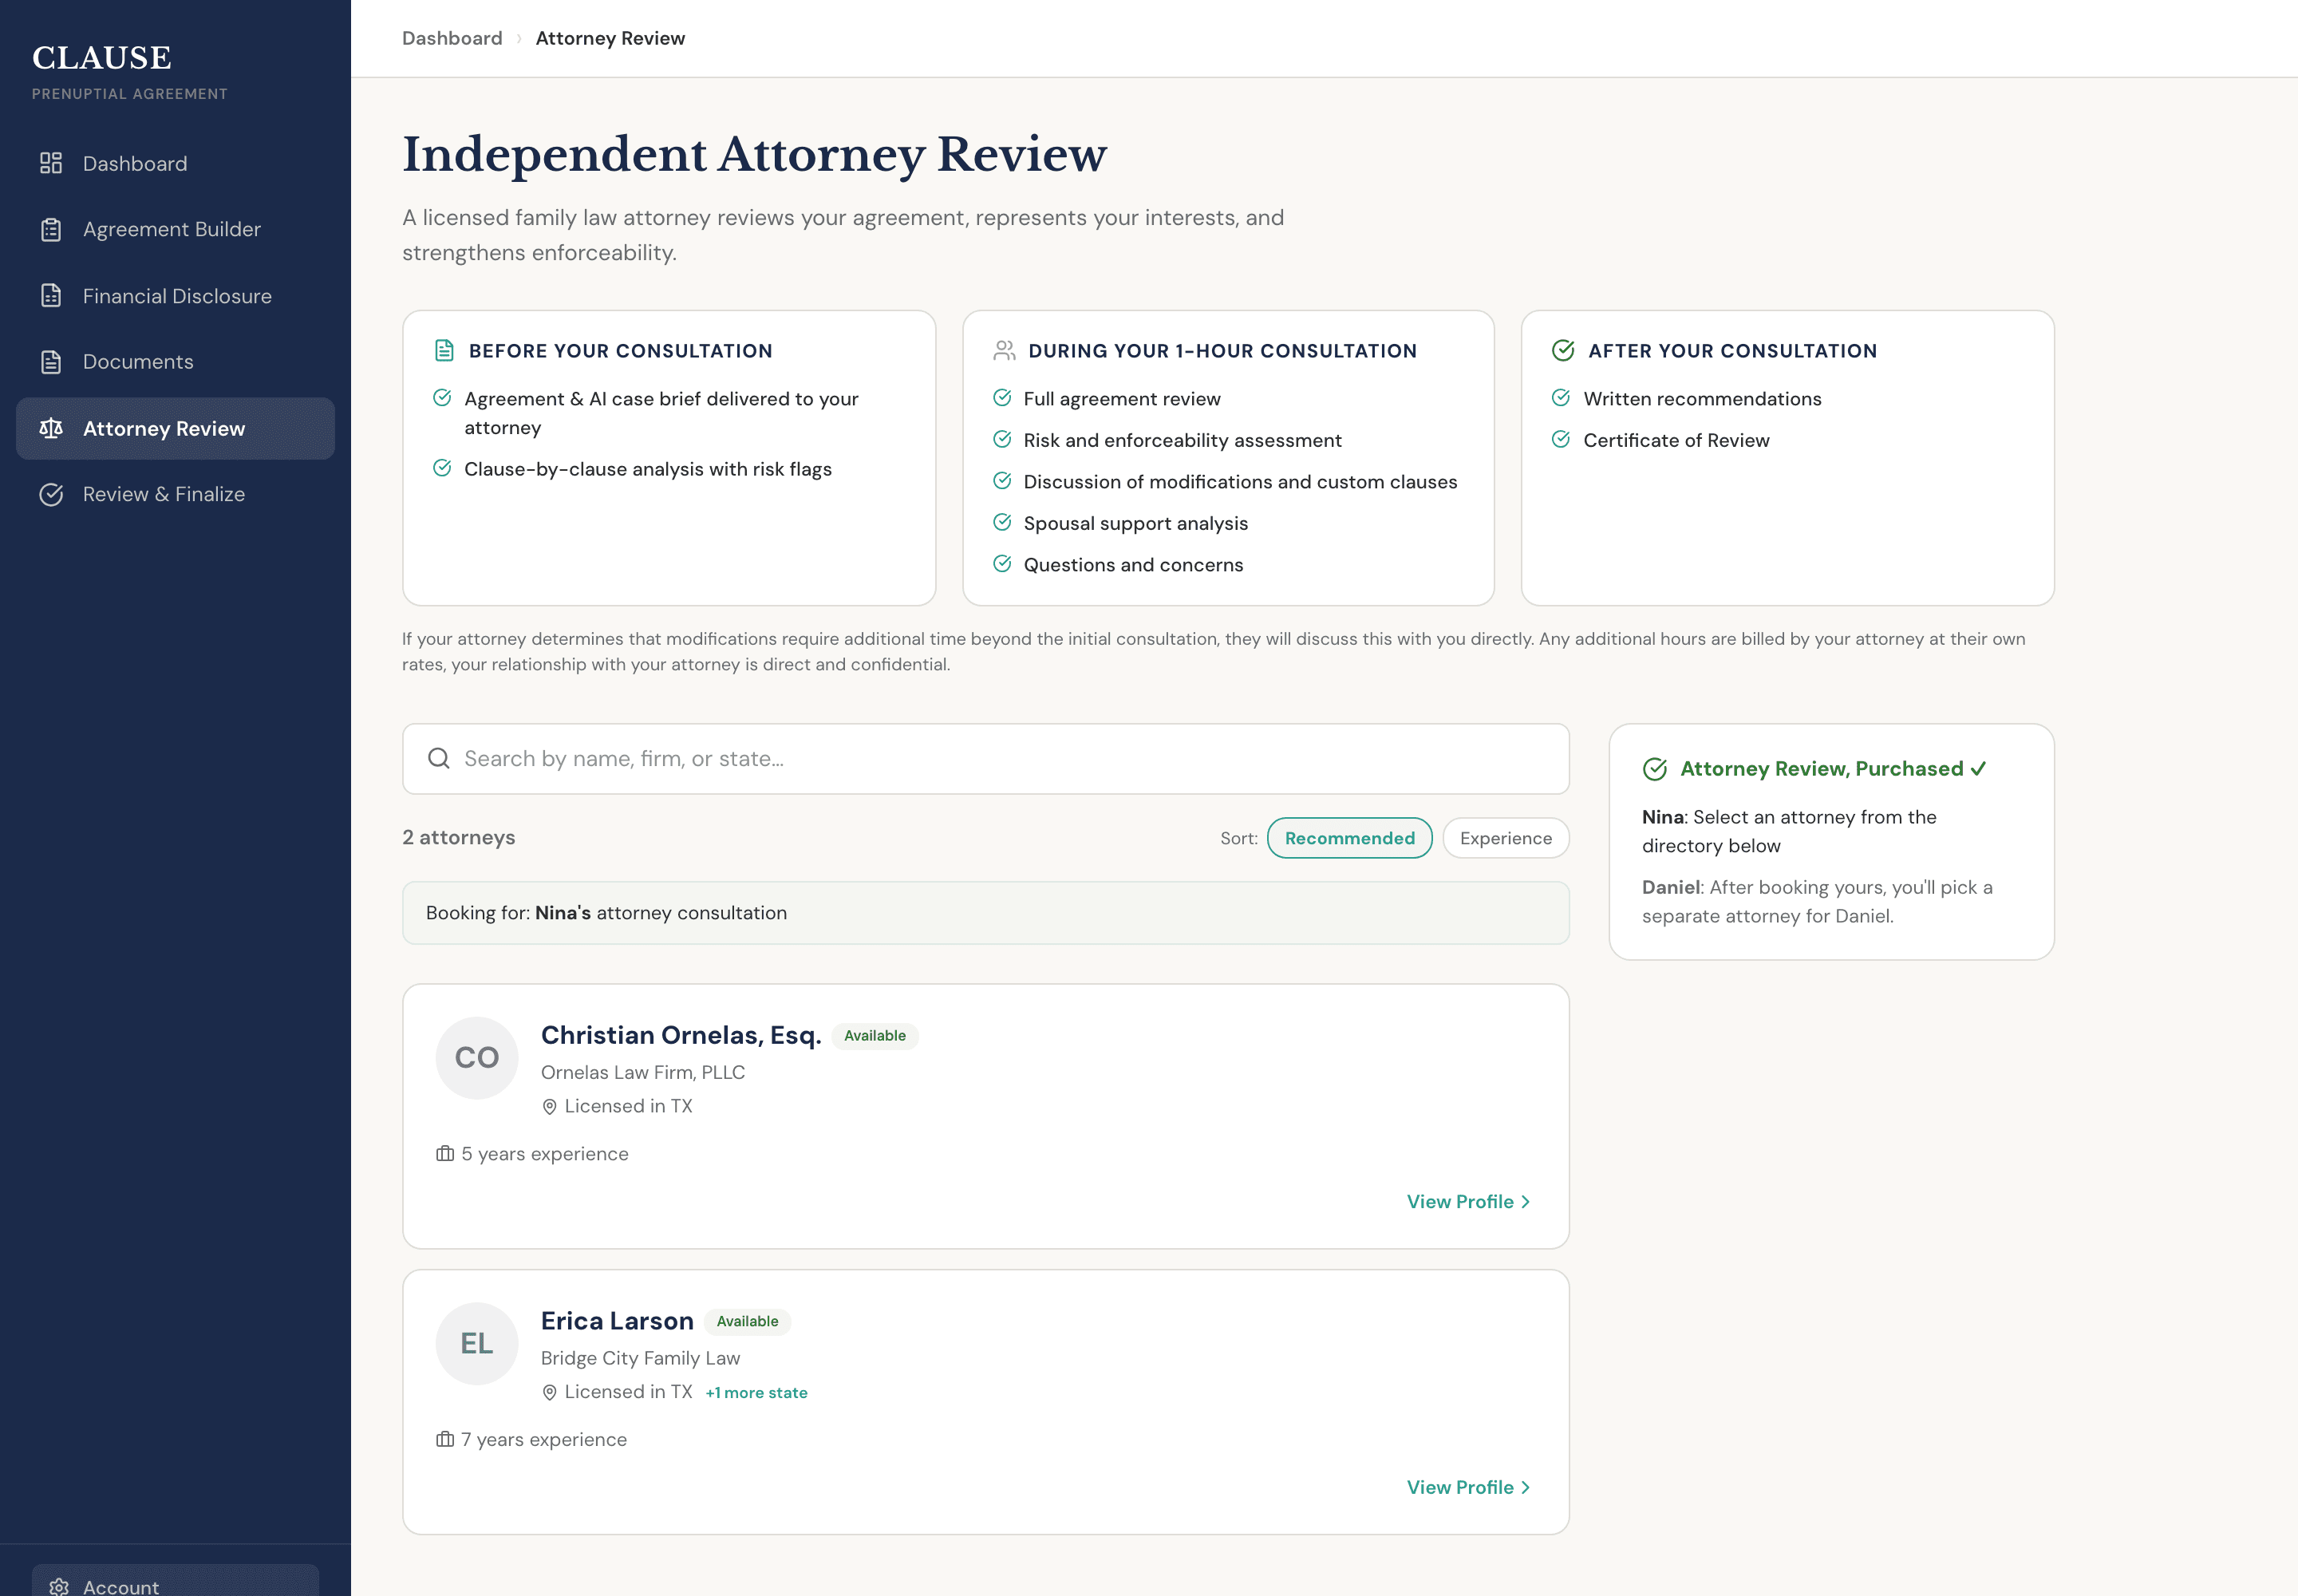The width and height of the screenshot is (2298, 1596).
Task: Click the Review & Finalize check-circle icon
Action: (51, 494)
